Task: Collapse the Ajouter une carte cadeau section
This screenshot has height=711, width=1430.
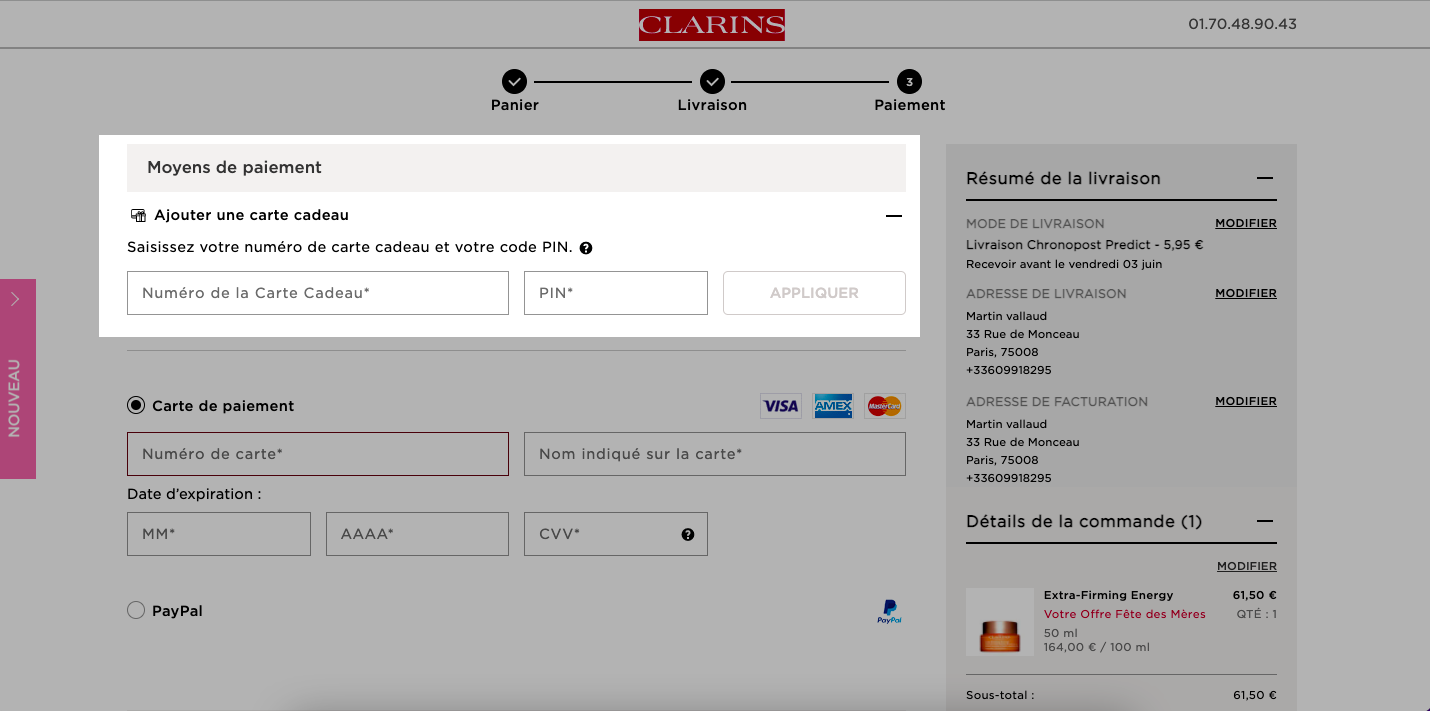Action: (894, 216)
